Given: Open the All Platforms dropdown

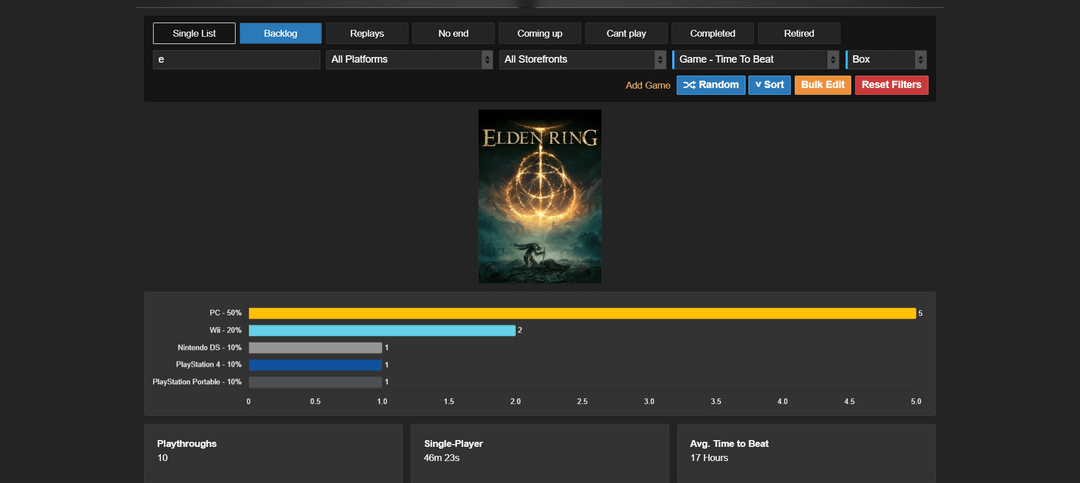Looking at the screenshot, I should 409,60.
